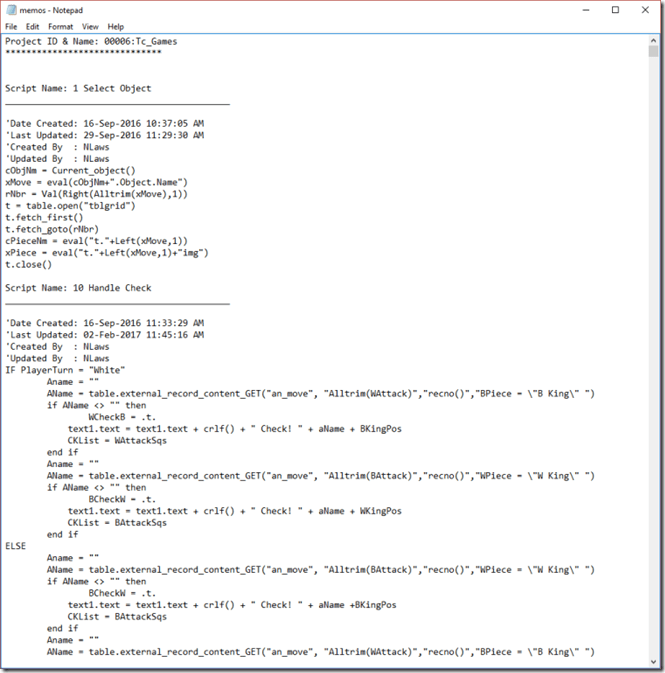Open the File menu
This screenshot has width=665, height=673.
click(11, 27)
